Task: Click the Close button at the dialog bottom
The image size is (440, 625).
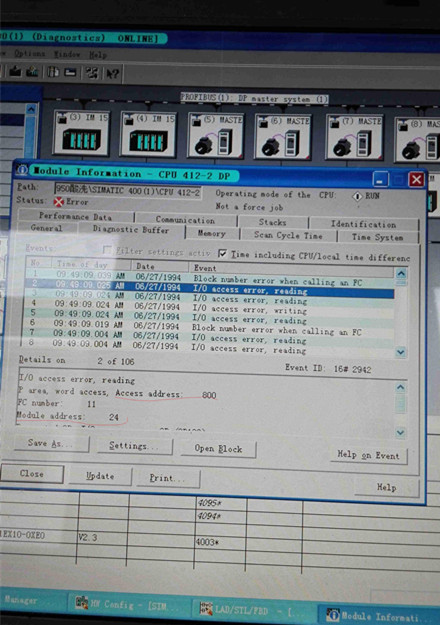Action: click(32, 474)
